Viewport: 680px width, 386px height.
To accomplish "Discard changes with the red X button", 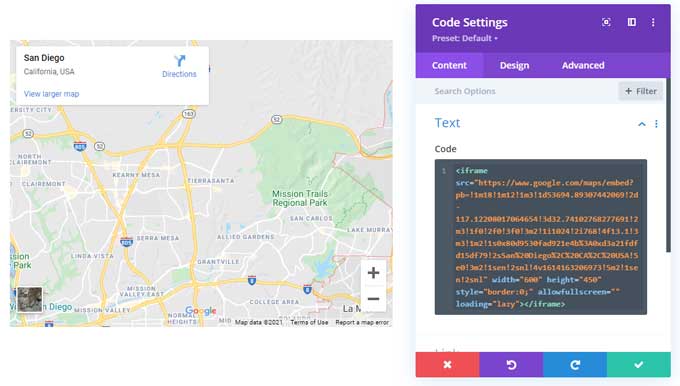I will point(448,364).
